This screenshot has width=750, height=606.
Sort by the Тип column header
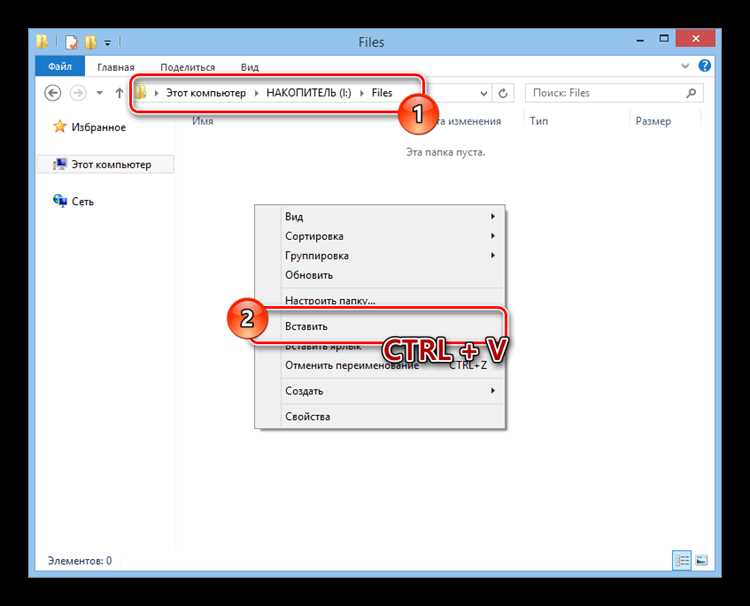tap(539, 121)
